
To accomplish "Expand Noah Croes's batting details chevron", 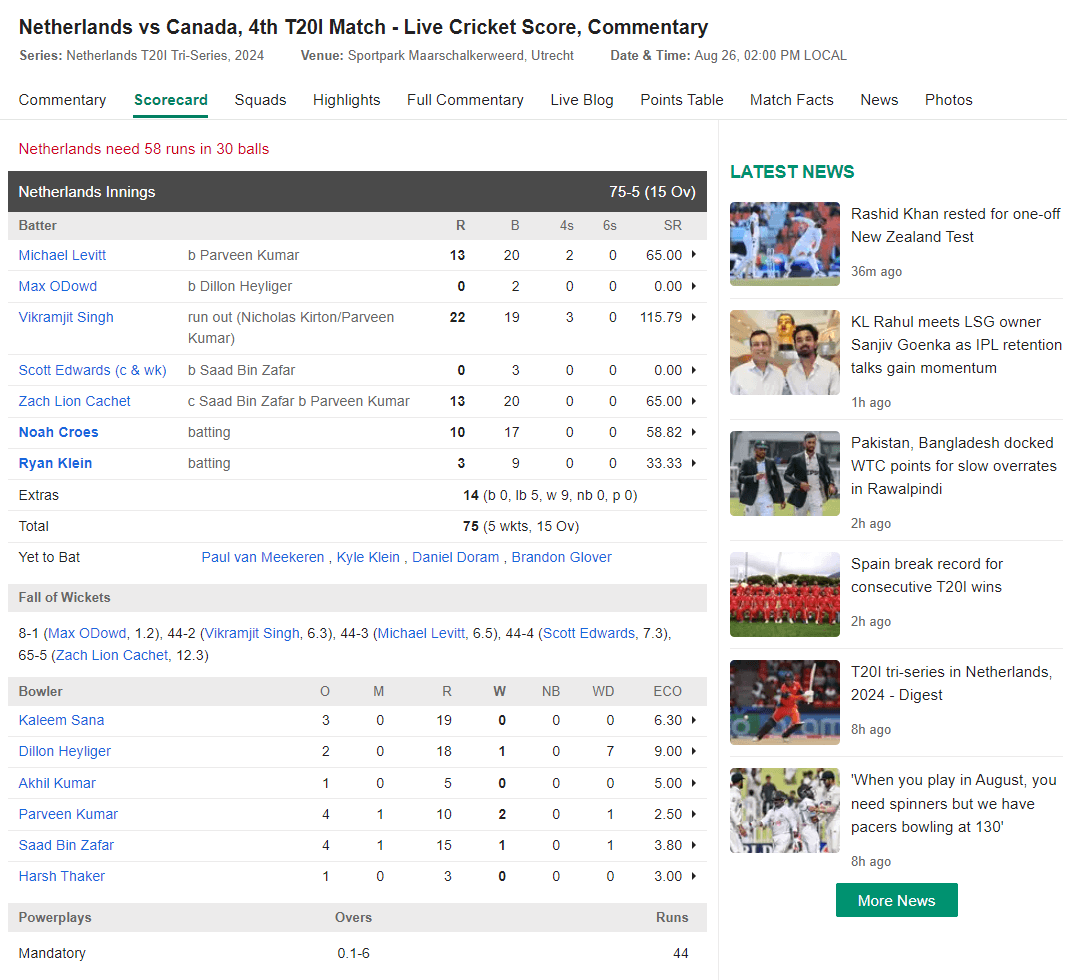I will [692, 432].
